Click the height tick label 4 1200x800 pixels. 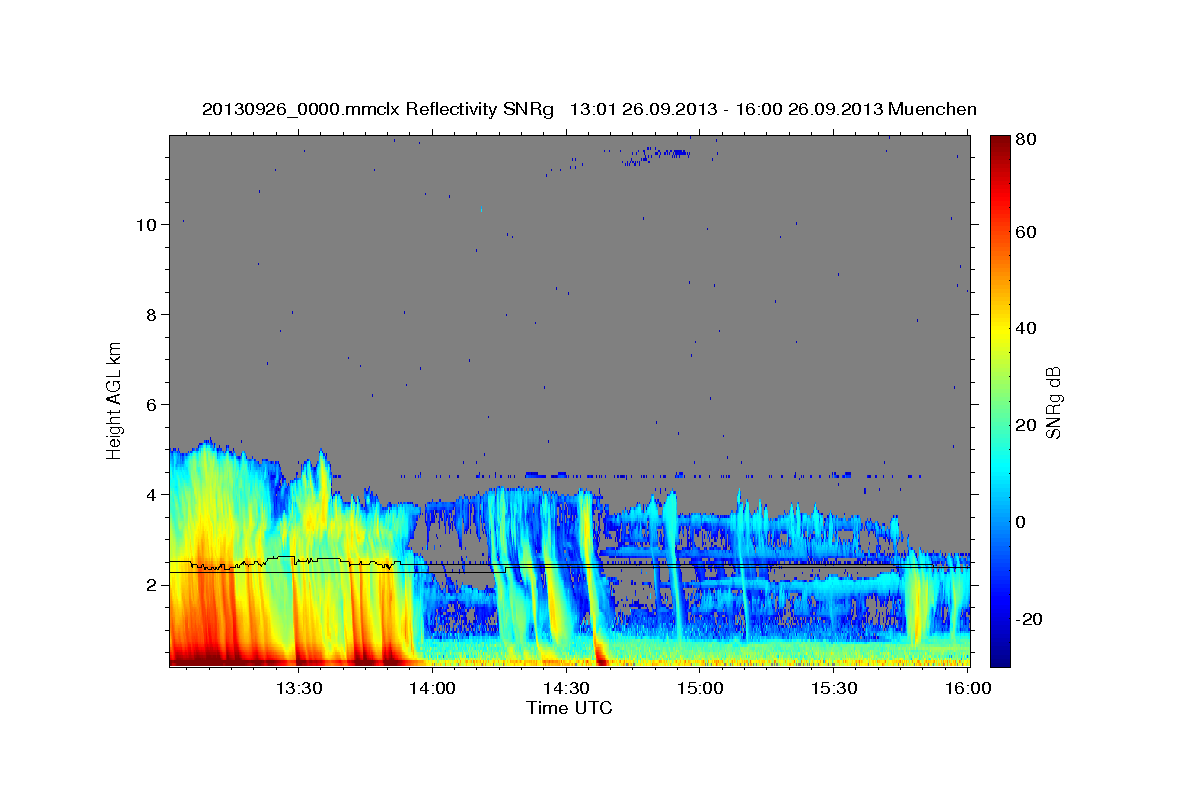click(150, 494)
